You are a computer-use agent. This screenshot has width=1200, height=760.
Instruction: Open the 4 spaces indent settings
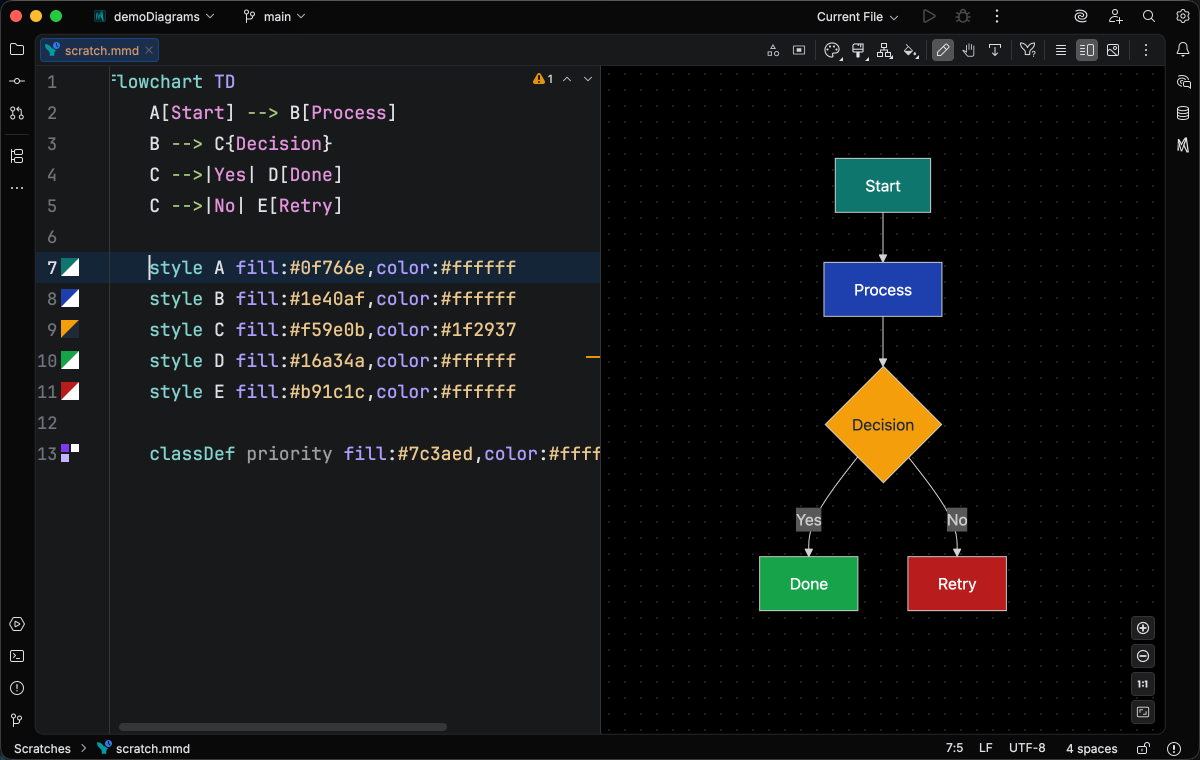coord(1092,748)
